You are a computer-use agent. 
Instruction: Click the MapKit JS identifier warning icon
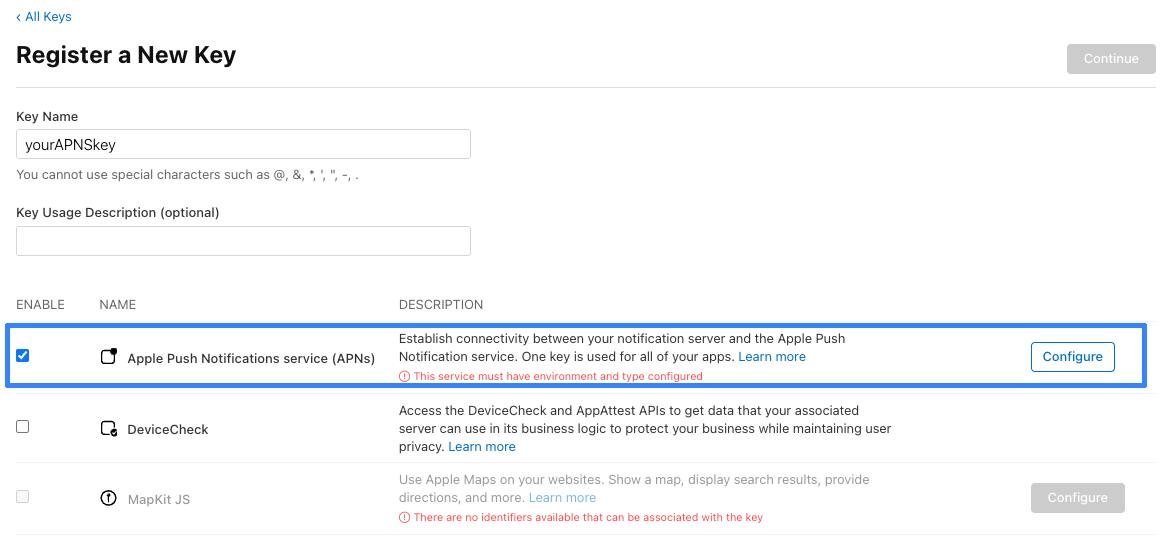(405, 518)
